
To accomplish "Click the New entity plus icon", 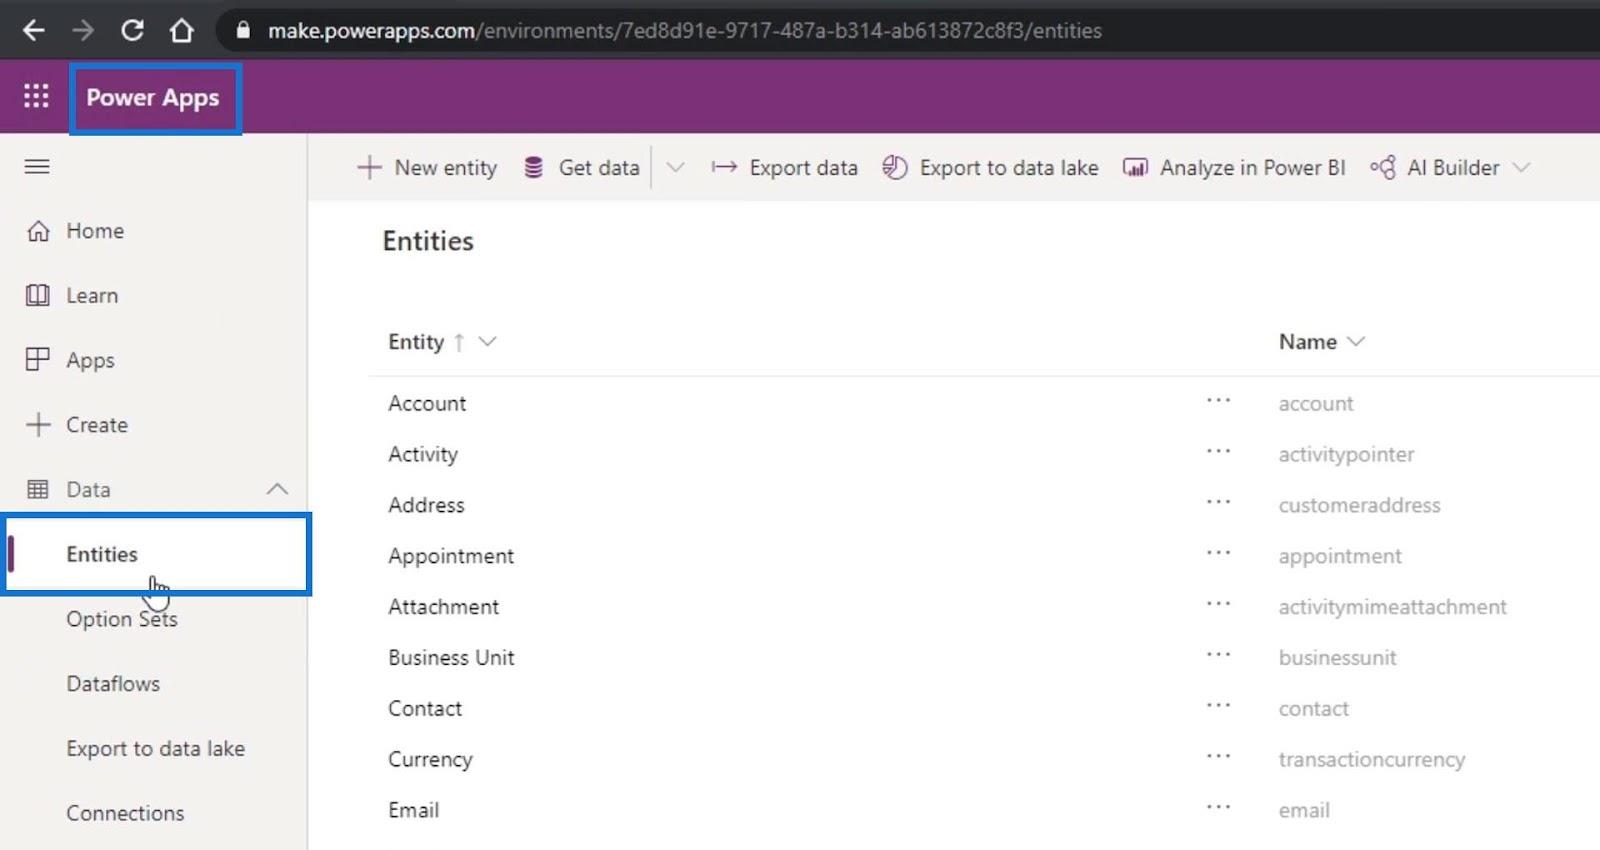I will 369,167.
